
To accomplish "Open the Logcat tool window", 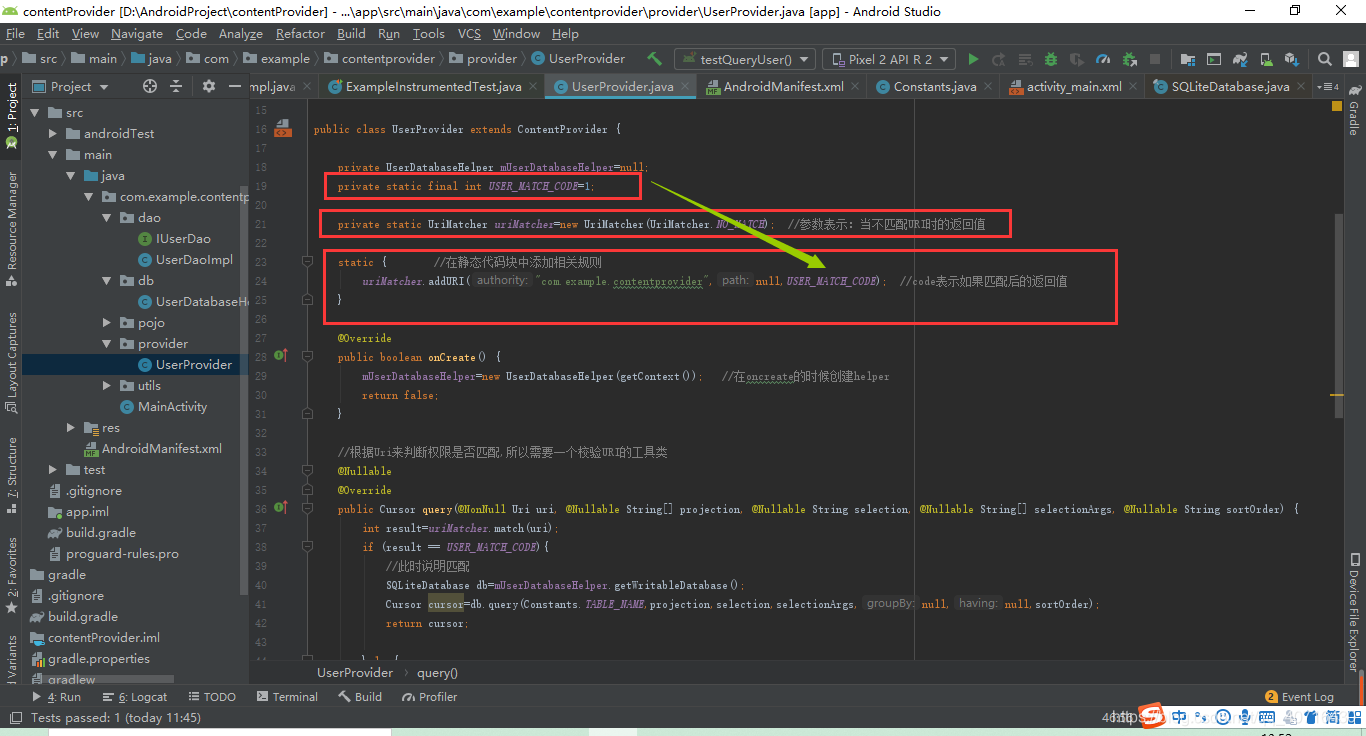I will pyautogui.click(x=136, y=697).
